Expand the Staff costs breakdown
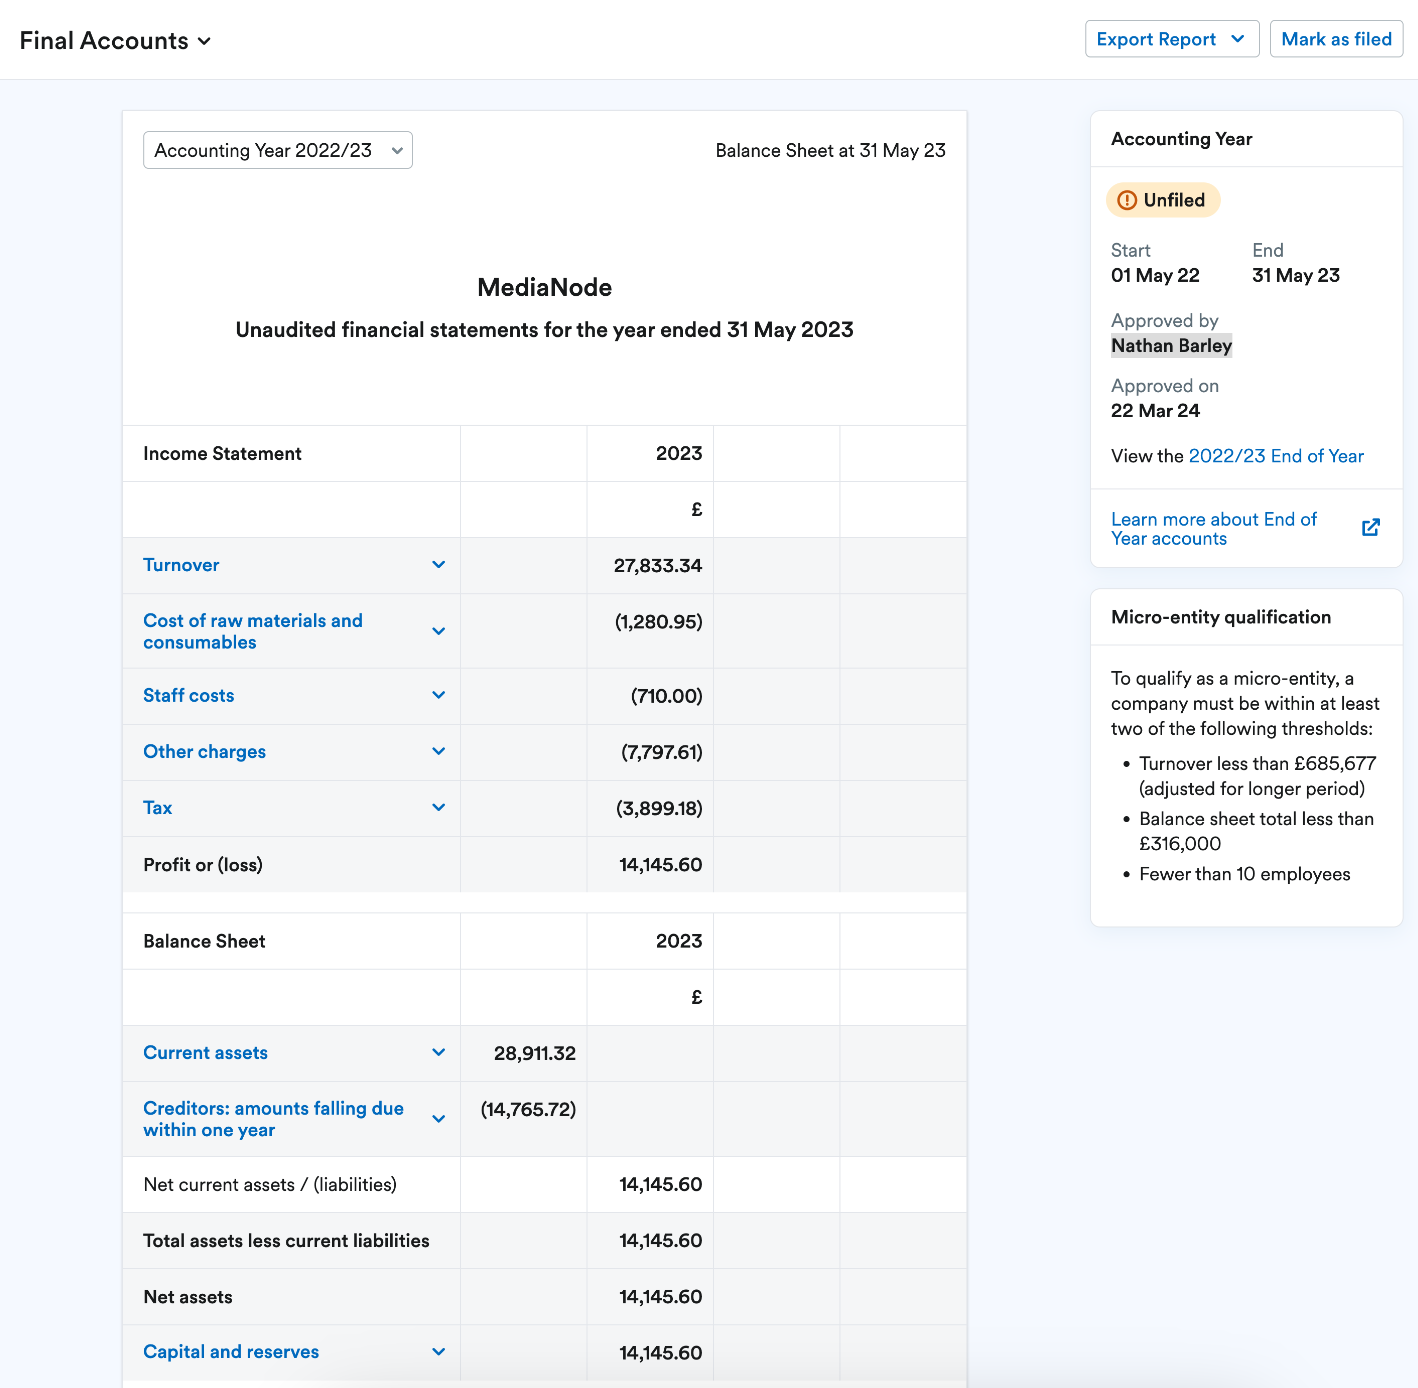 tap(438, 695)
